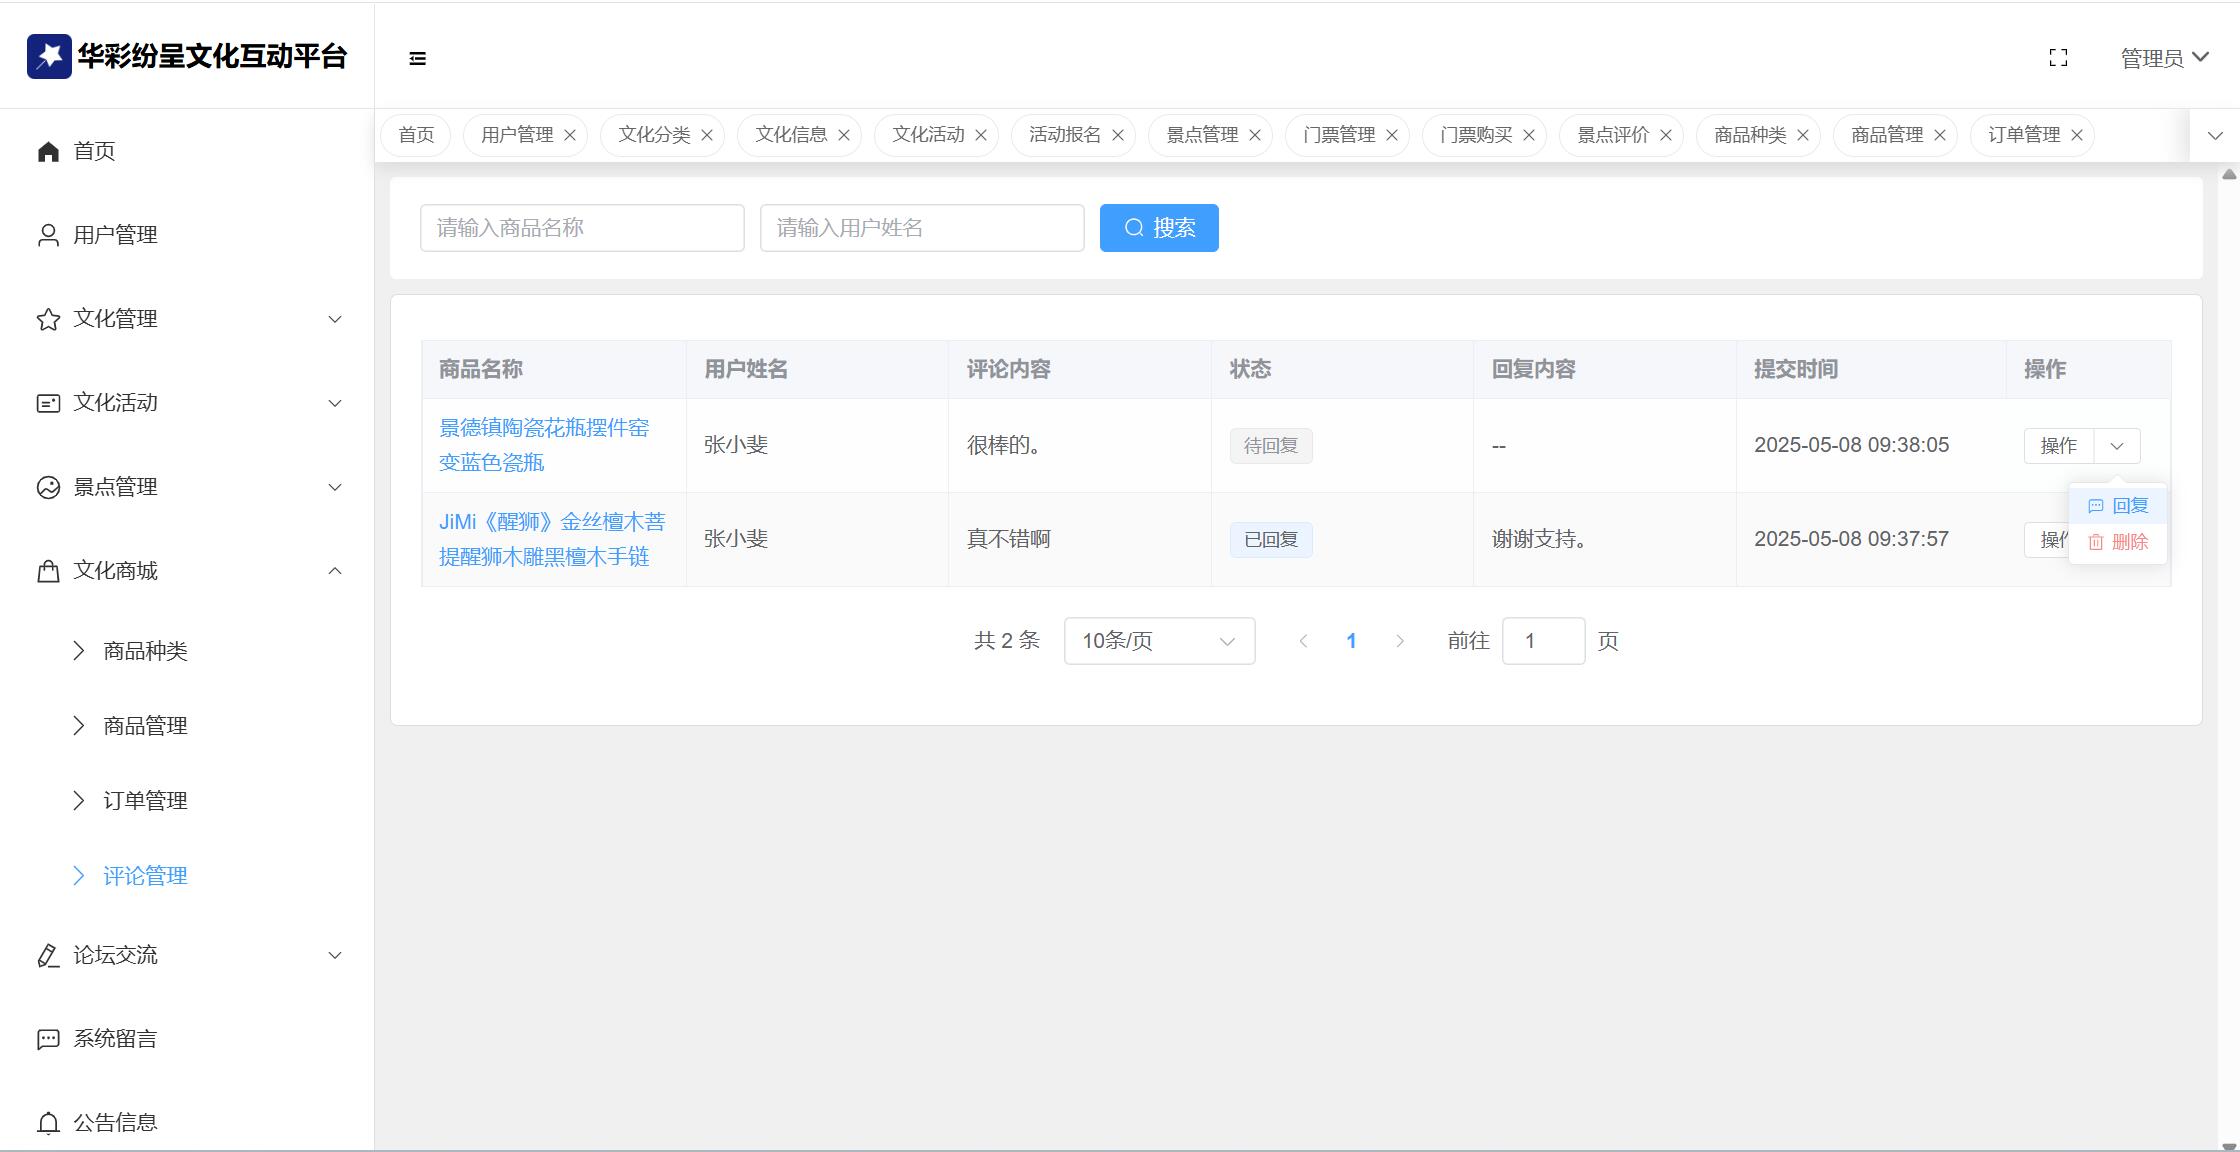This screenshot has width=2240, height=1152.
Task: Toggle fullscreen mode icon
Action: click(x=2058, y=58)
